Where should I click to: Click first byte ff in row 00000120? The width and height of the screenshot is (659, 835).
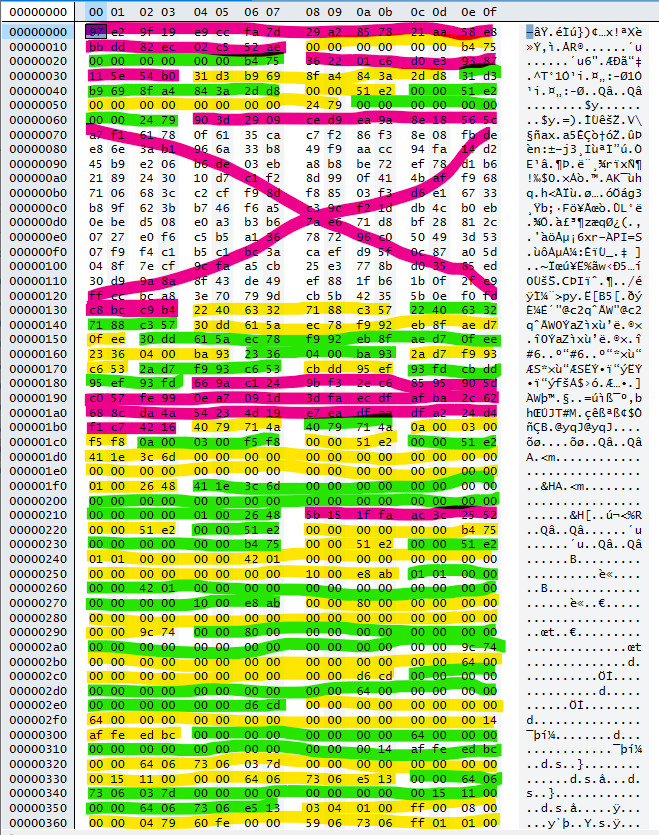point(96,295)
